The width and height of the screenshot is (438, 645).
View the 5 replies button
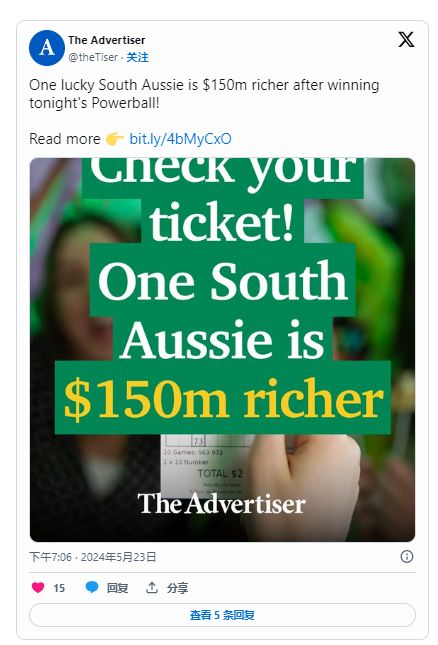(222, 615)
